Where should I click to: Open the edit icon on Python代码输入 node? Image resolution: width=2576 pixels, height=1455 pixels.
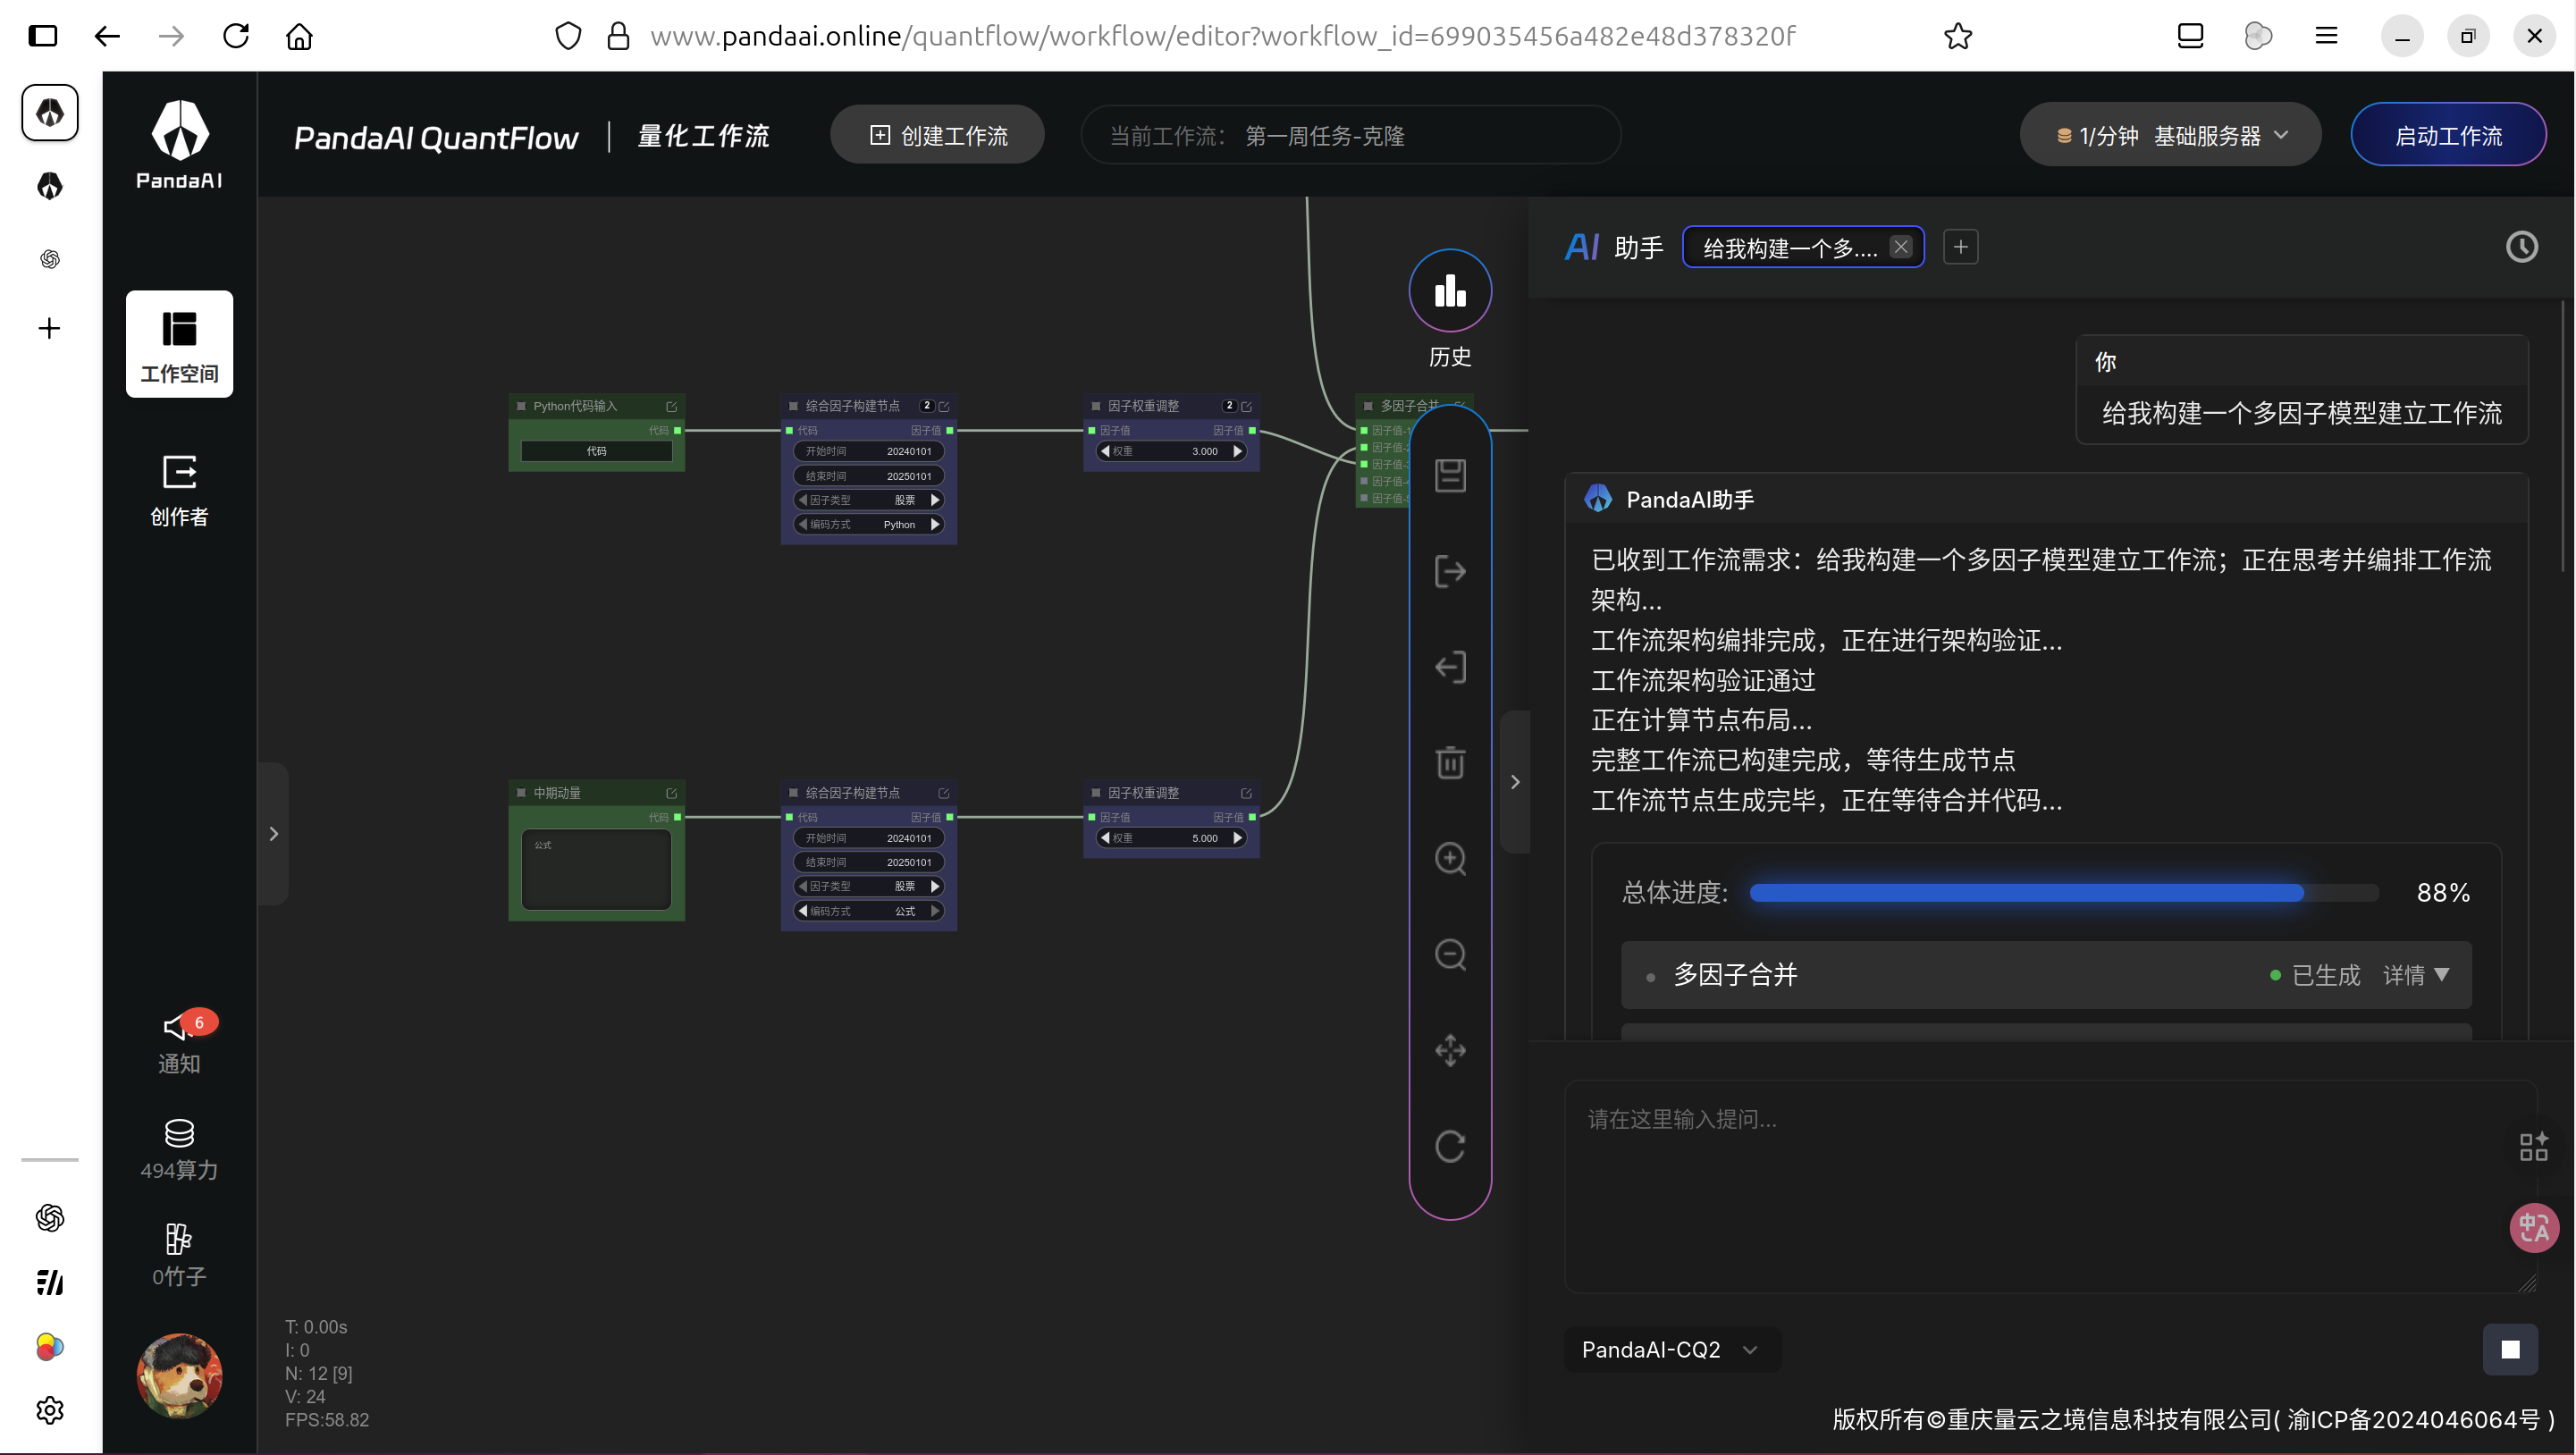671,406
